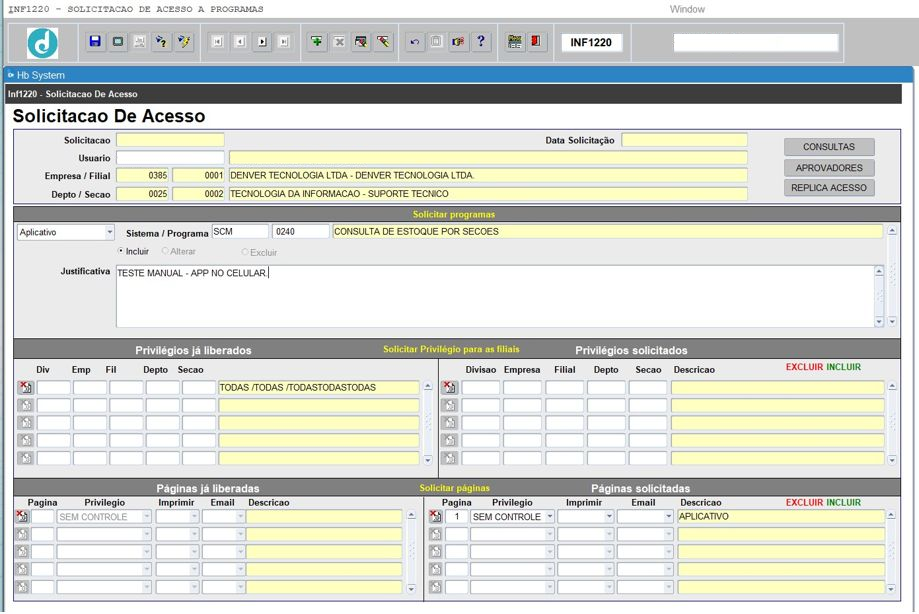919x614 pixels.
Task: Click the yellow 'Solicitar páginas' label
Action: point(454,487)
